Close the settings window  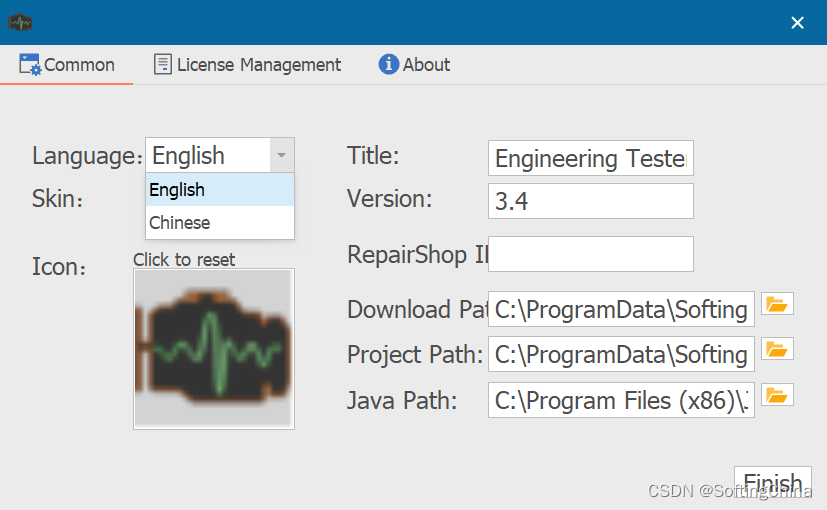(797, 22)
